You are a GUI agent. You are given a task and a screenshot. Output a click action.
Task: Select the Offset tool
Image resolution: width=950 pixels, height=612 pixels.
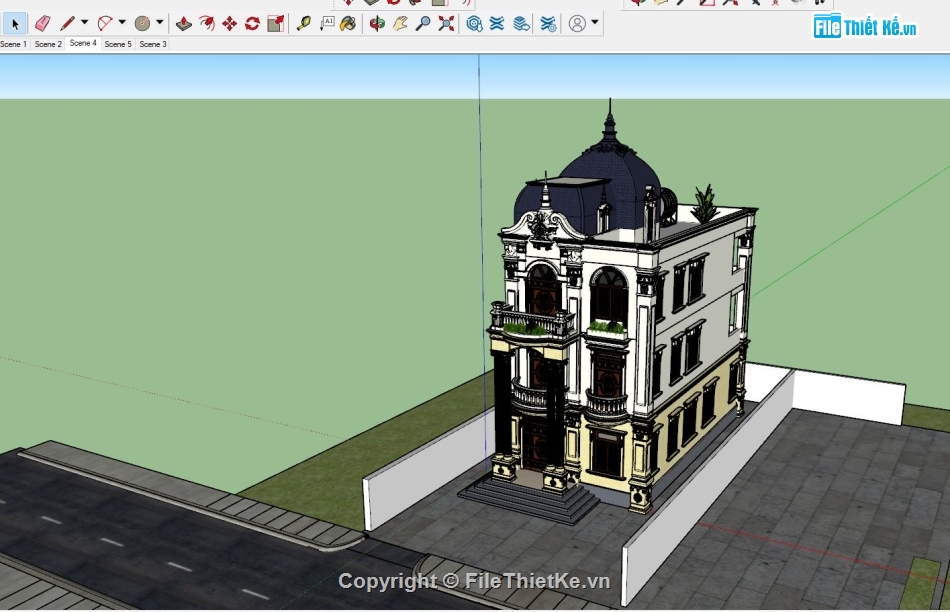pyautogui.click(x=207, y=24)
